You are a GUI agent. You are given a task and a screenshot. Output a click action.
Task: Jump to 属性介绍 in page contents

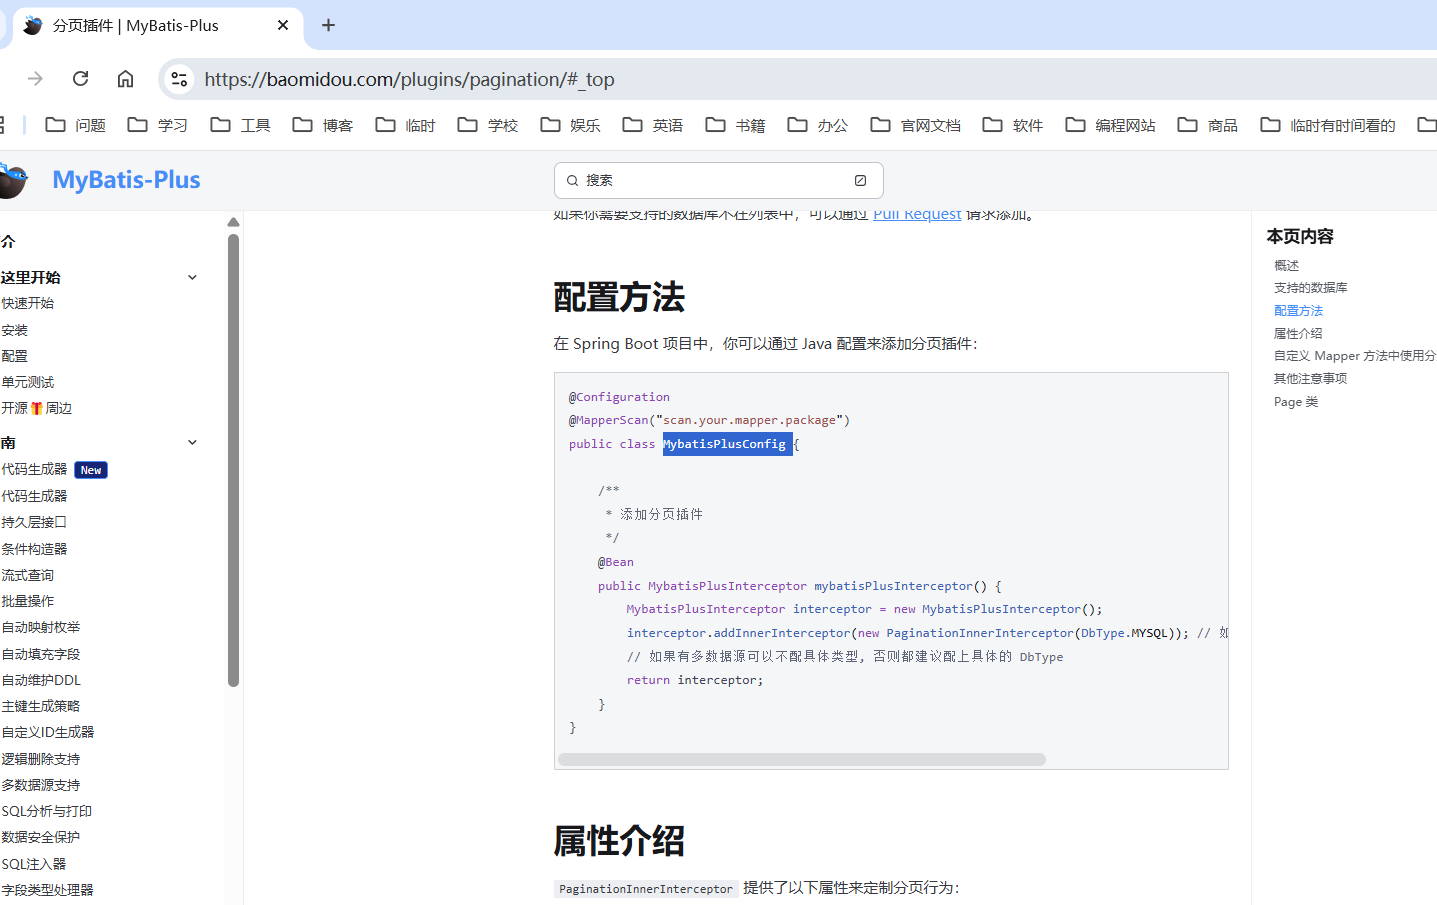[1297, 333]
